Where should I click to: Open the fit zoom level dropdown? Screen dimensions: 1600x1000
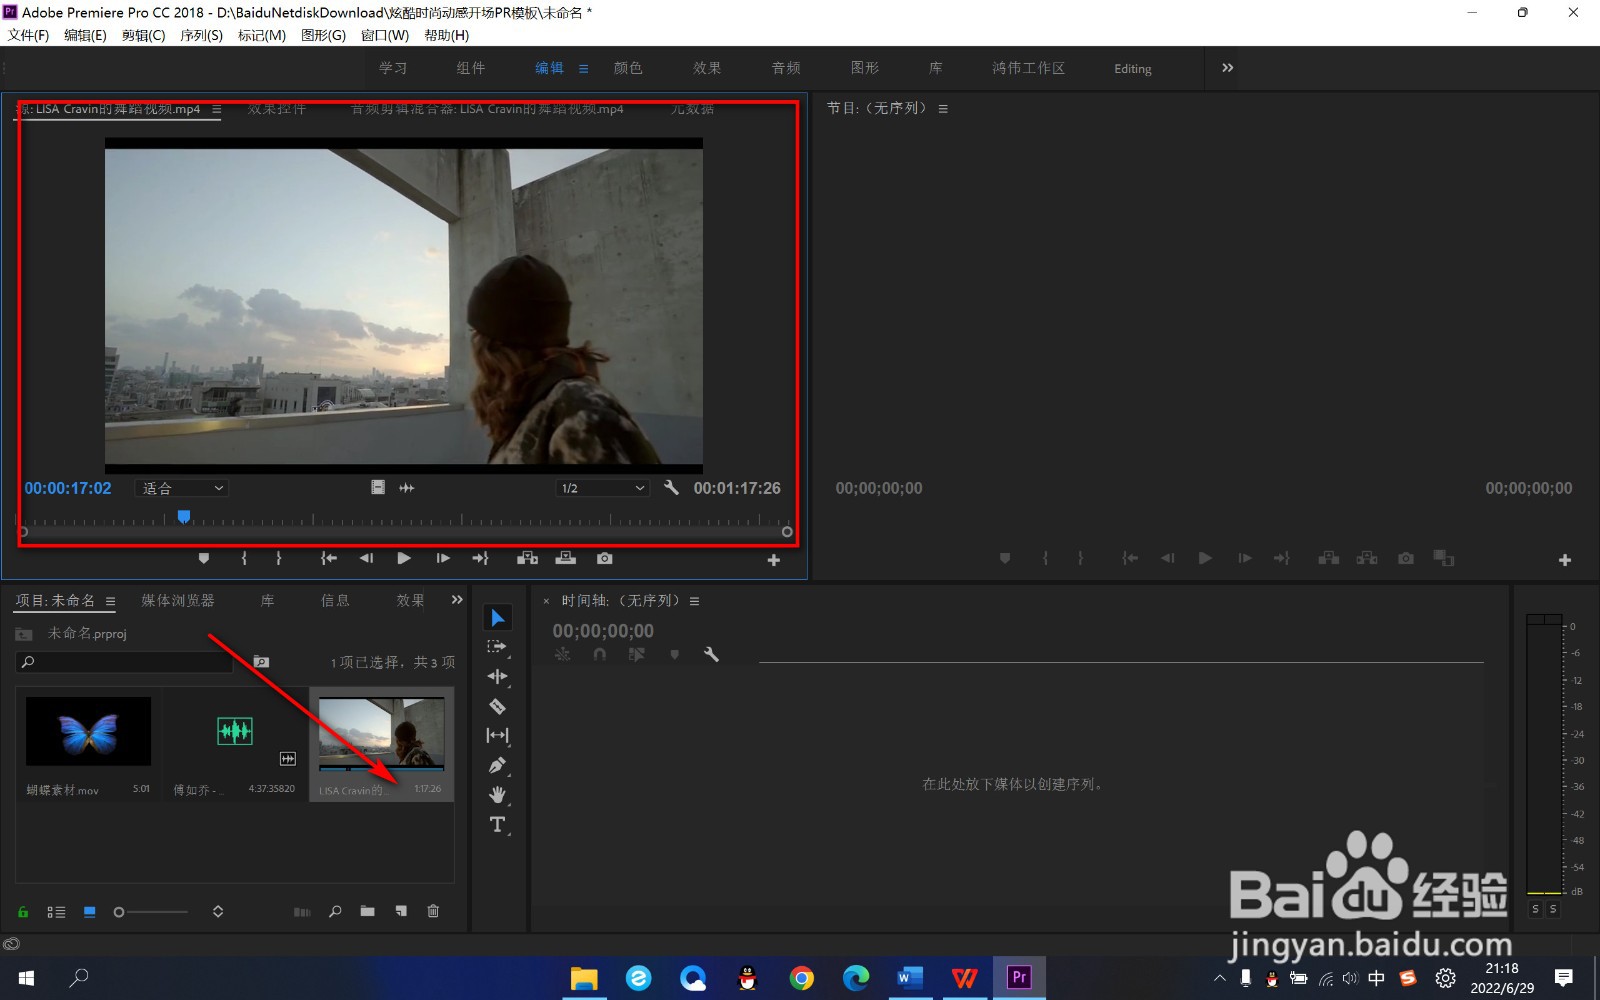[182, 488]
